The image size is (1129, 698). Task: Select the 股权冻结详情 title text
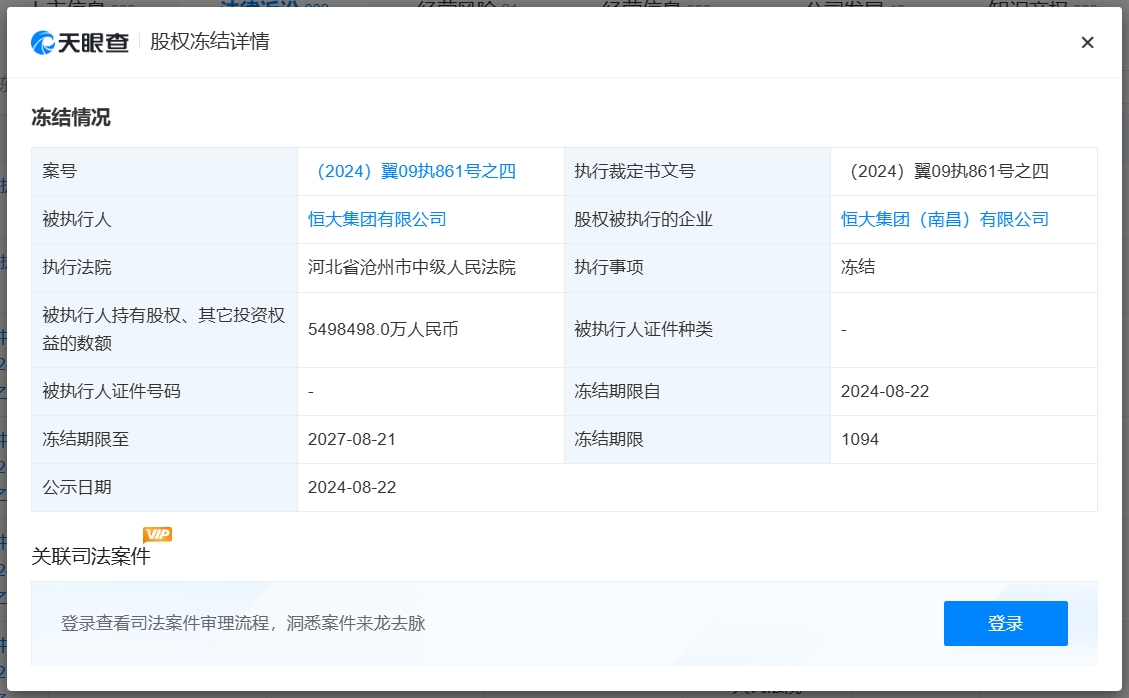click(210, 42)
